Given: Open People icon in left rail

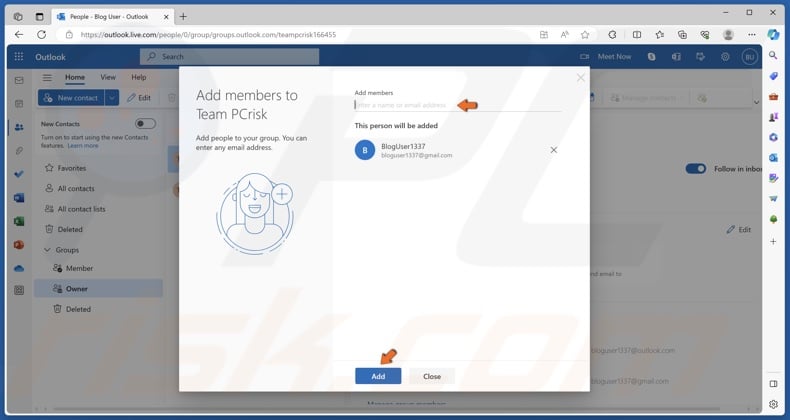Looking at the screenshot, I should point(19,127).
